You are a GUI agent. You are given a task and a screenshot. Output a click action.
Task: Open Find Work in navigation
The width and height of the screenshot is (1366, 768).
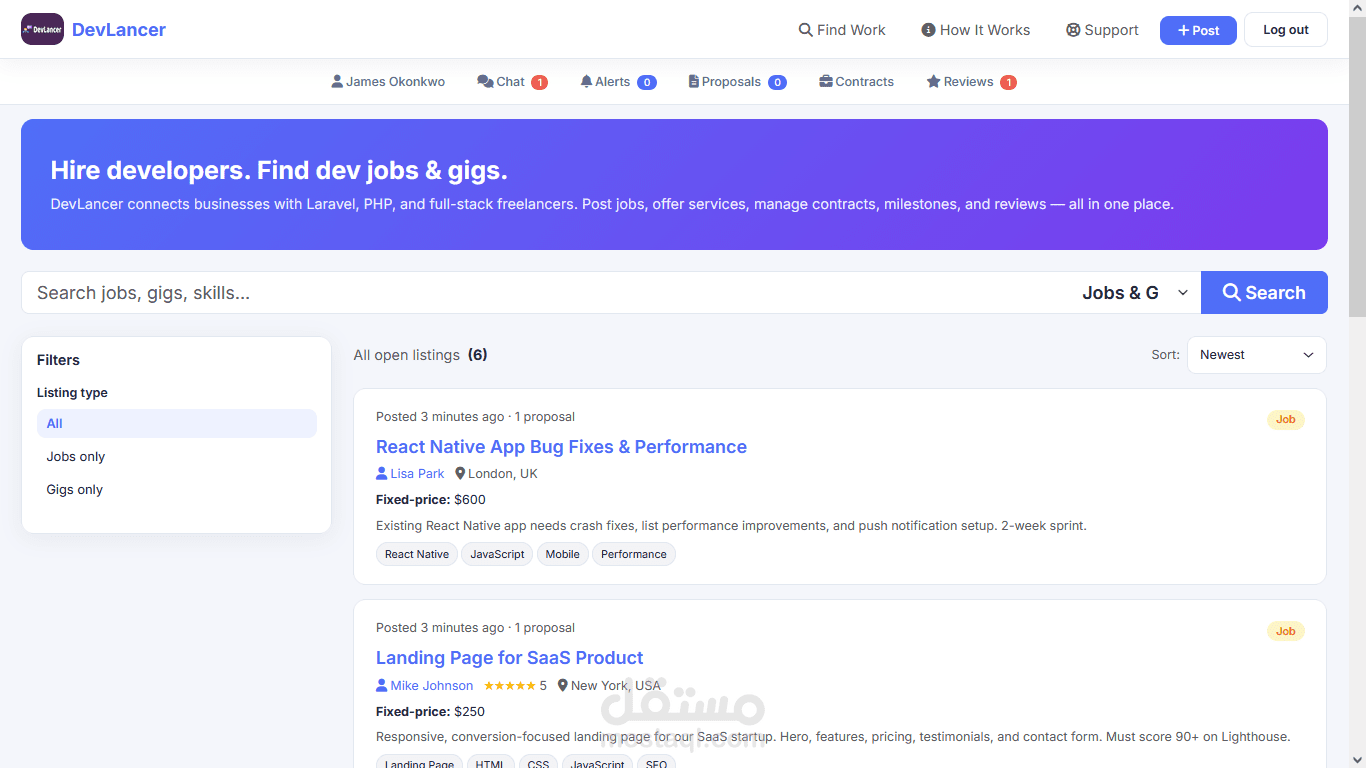click(842, 30)
